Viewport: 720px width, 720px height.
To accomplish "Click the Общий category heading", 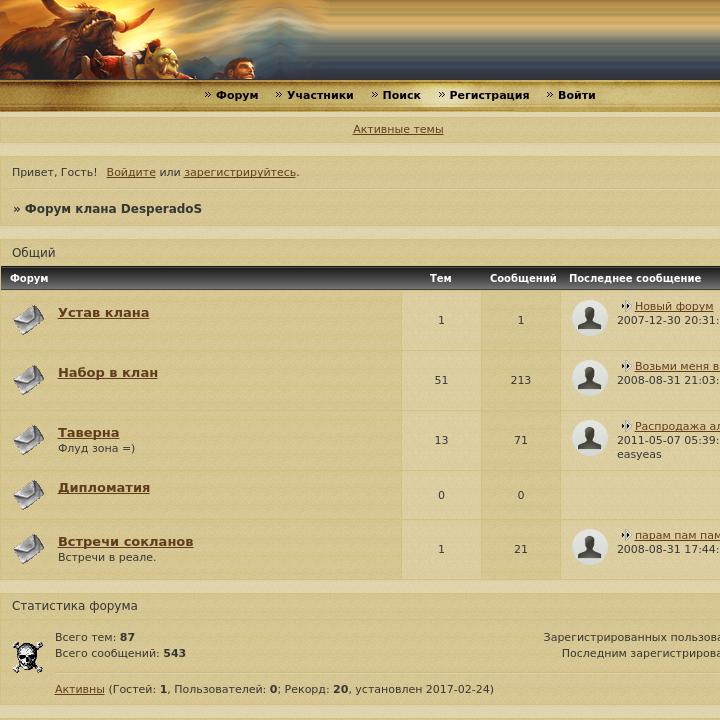I will point(34,253).
